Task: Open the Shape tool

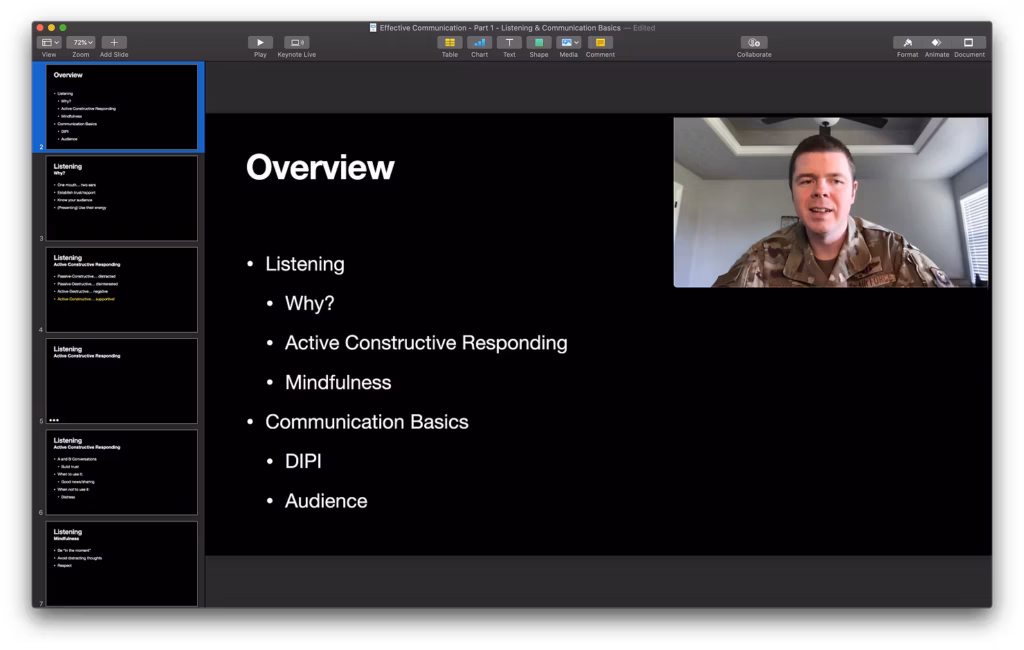Action: point(539,43)
